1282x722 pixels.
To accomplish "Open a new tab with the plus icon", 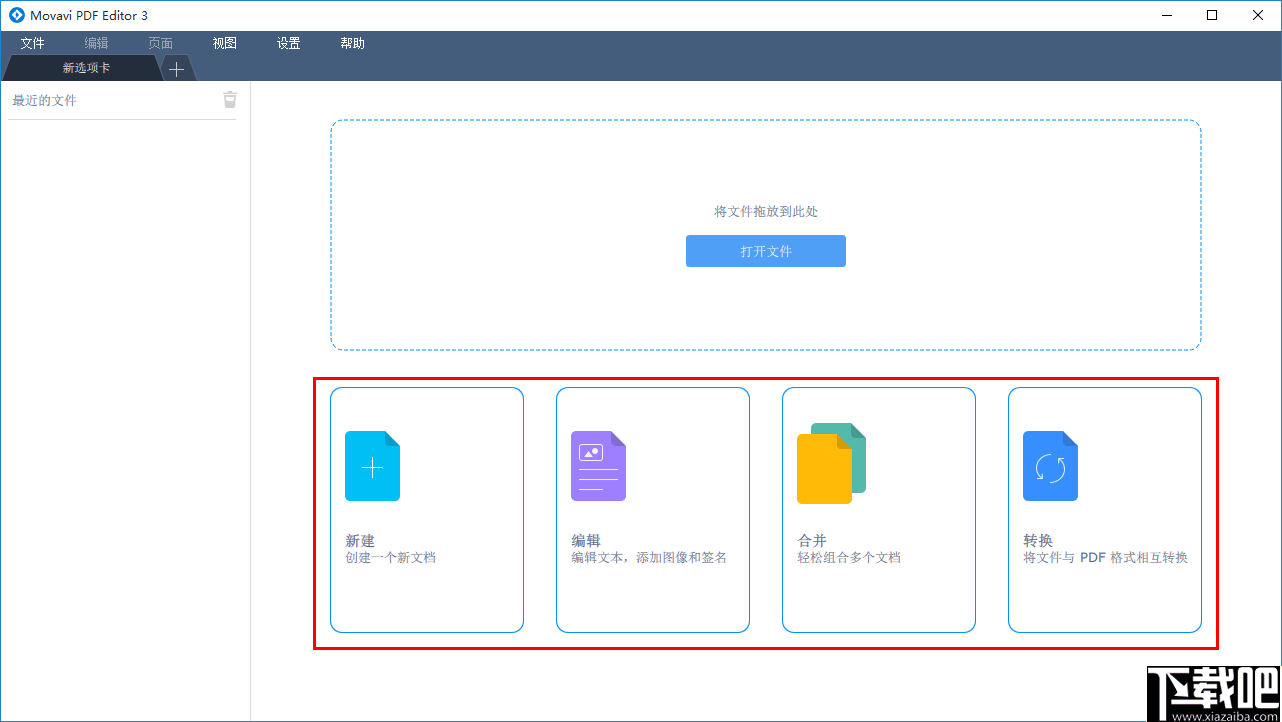I will pyautogui.click(x=176, y=68).
